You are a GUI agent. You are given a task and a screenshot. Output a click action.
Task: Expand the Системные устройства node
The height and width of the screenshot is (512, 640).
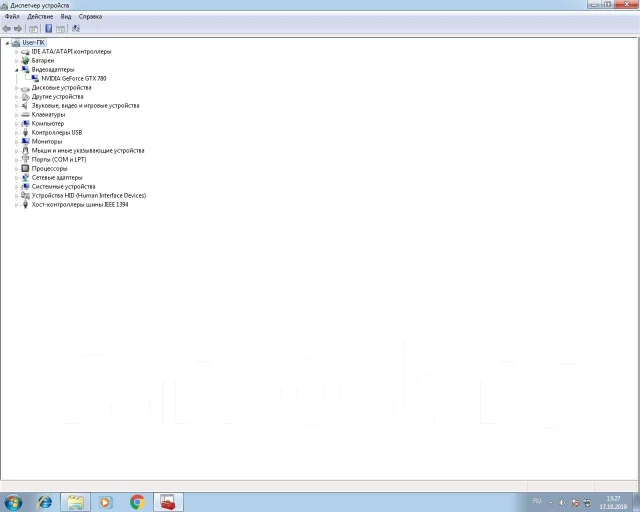coord(17,187)
